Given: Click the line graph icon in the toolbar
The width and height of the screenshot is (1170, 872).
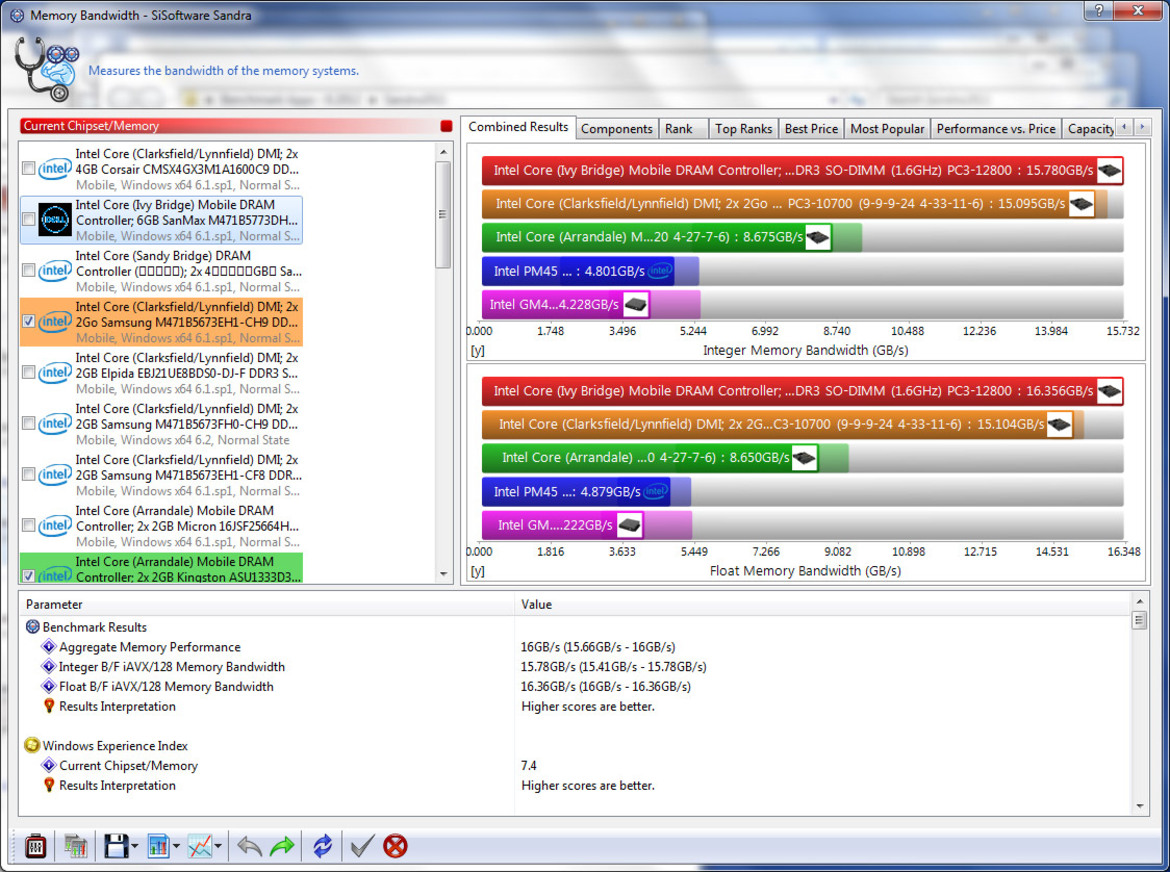Looking at the screenshot, I should tap(199, 846).
